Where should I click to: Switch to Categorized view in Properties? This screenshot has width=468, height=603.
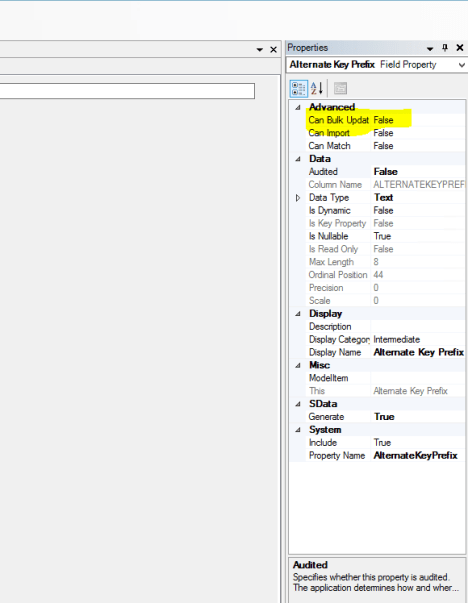298,88
